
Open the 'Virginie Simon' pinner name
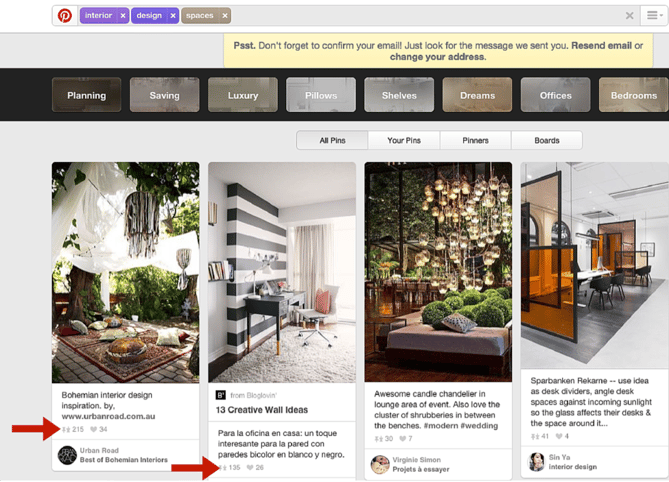417,460
